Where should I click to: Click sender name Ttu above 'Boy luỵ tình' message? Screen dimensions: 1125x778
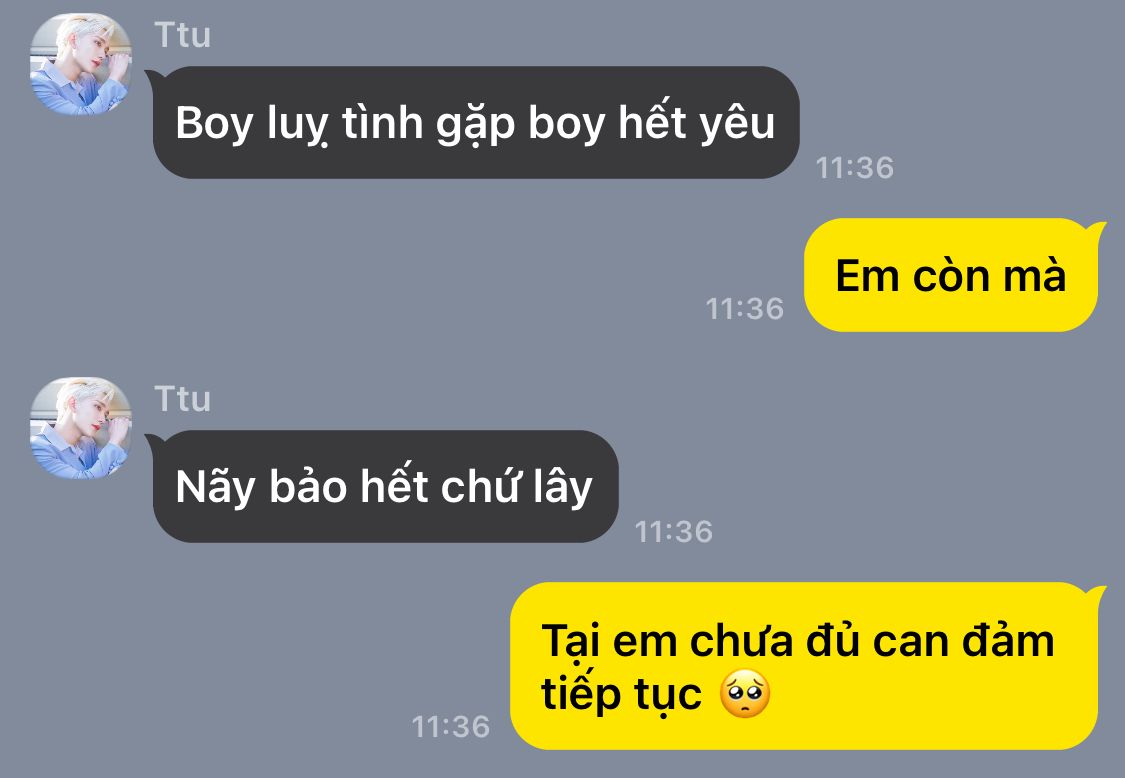(x=182, y=35)
